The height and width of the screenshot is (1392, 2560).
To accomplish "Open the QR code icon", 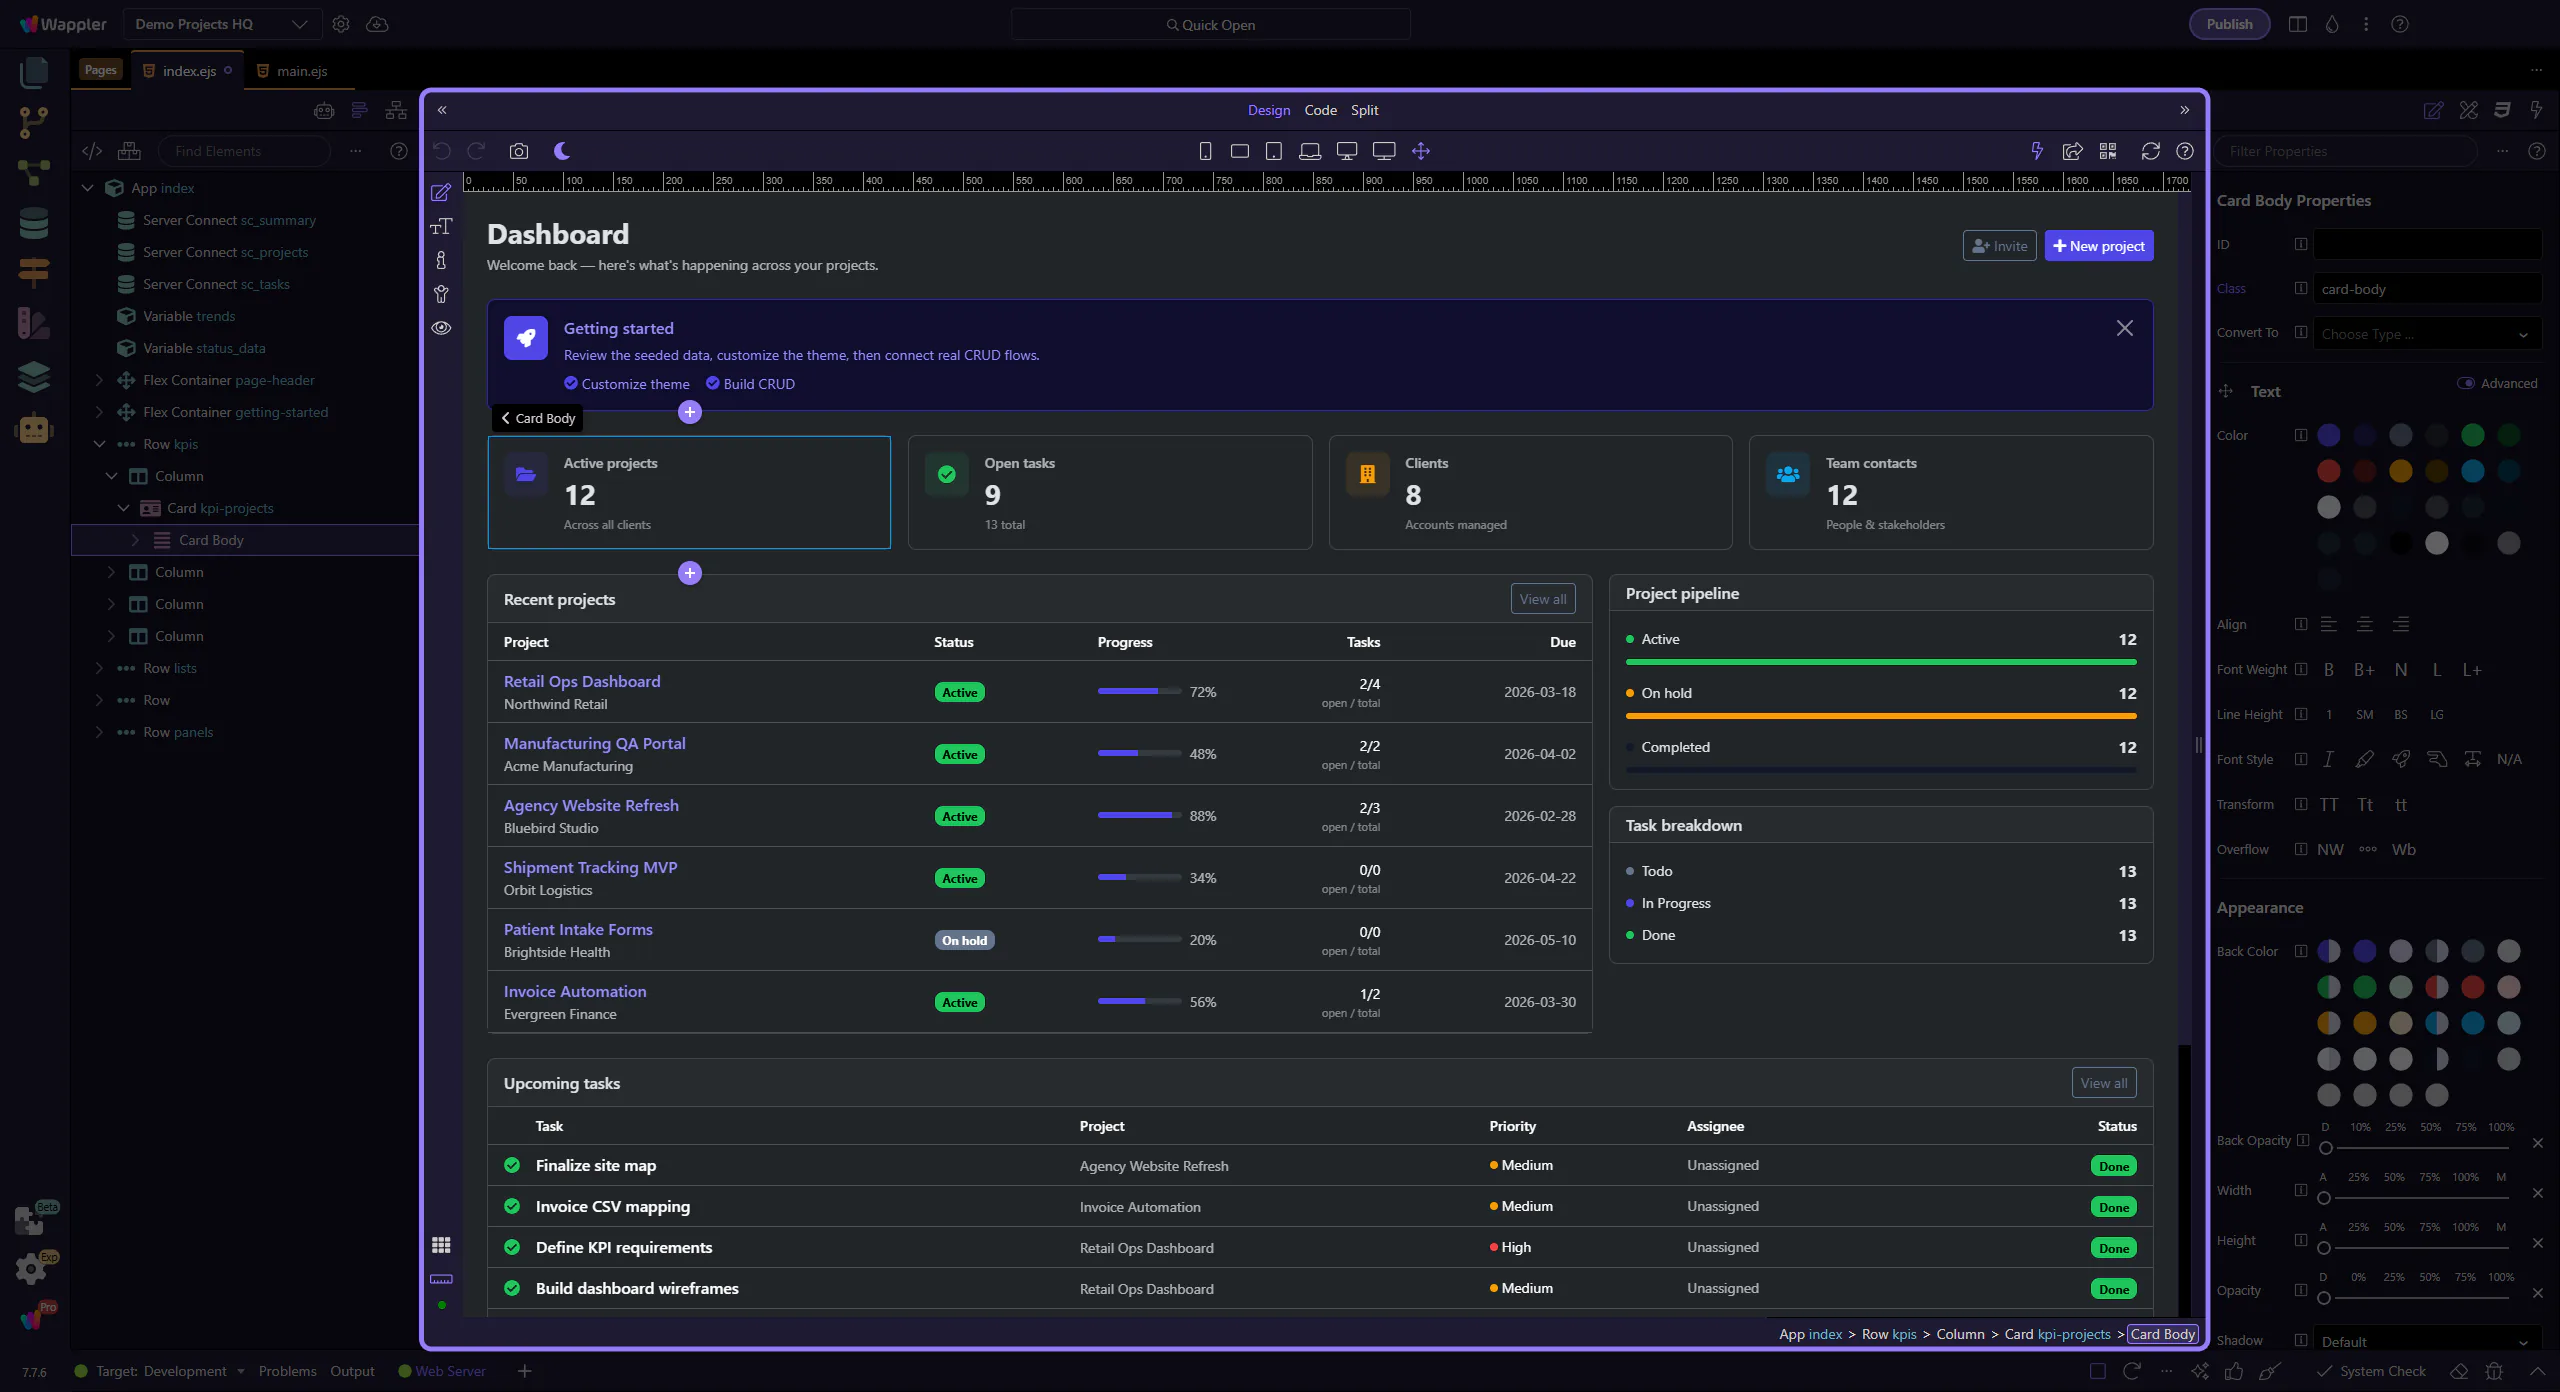I will pyautogui.click(x=2108, y=151).
